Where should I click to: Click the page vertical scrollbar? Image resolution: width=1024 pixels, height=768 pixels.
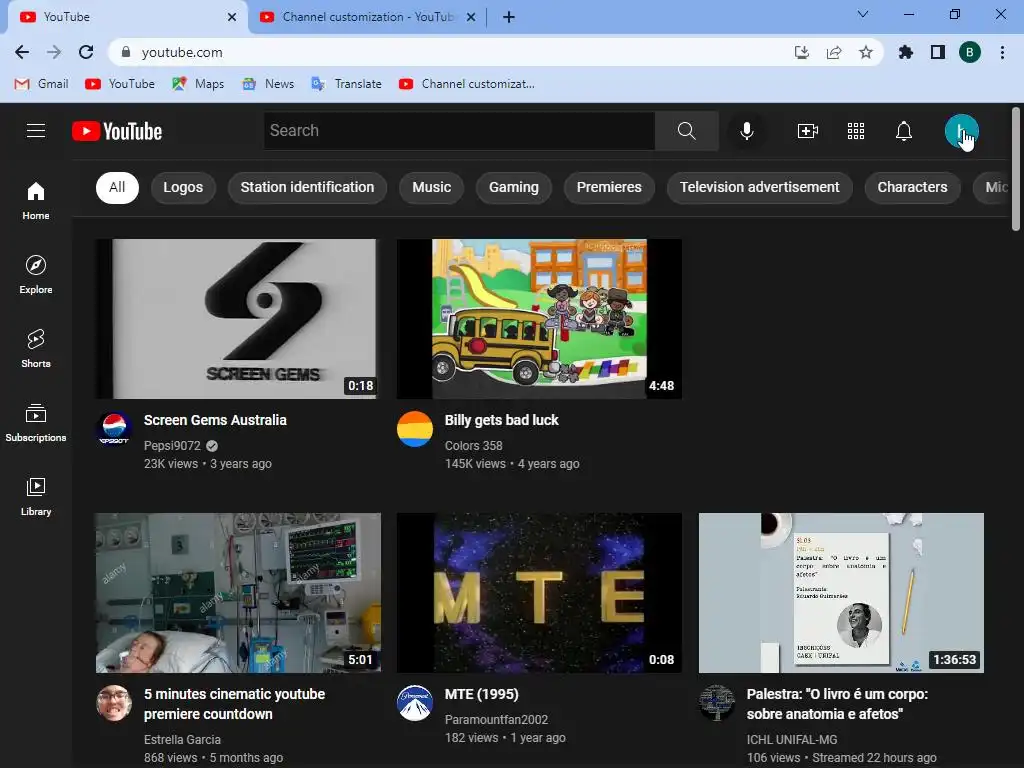click(1016, 169)
